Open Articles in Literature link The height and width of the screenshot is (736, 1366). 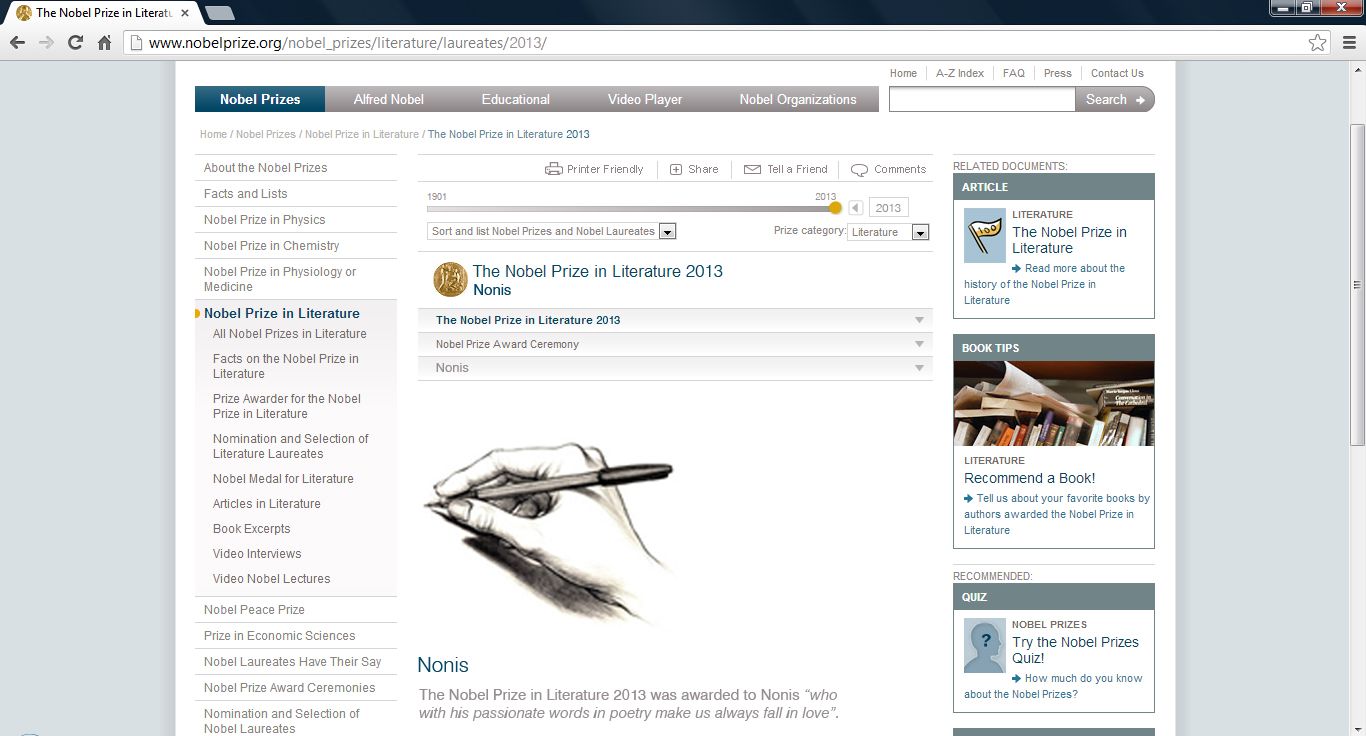(266, 504)
